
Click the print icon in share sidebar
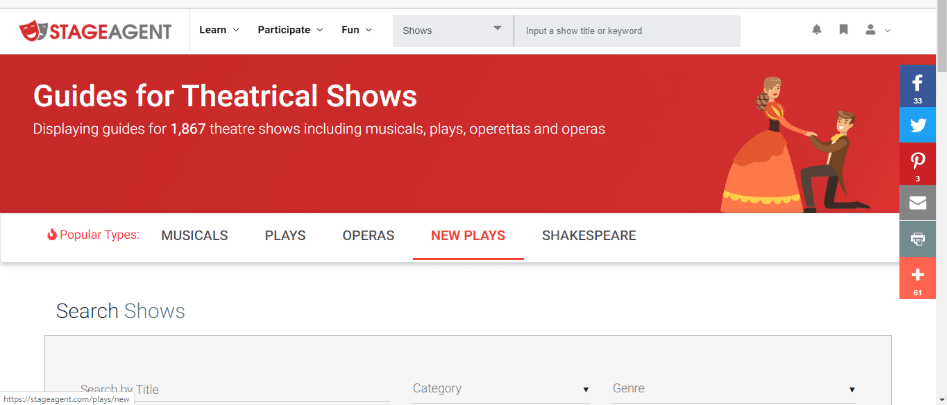(917, 239)
